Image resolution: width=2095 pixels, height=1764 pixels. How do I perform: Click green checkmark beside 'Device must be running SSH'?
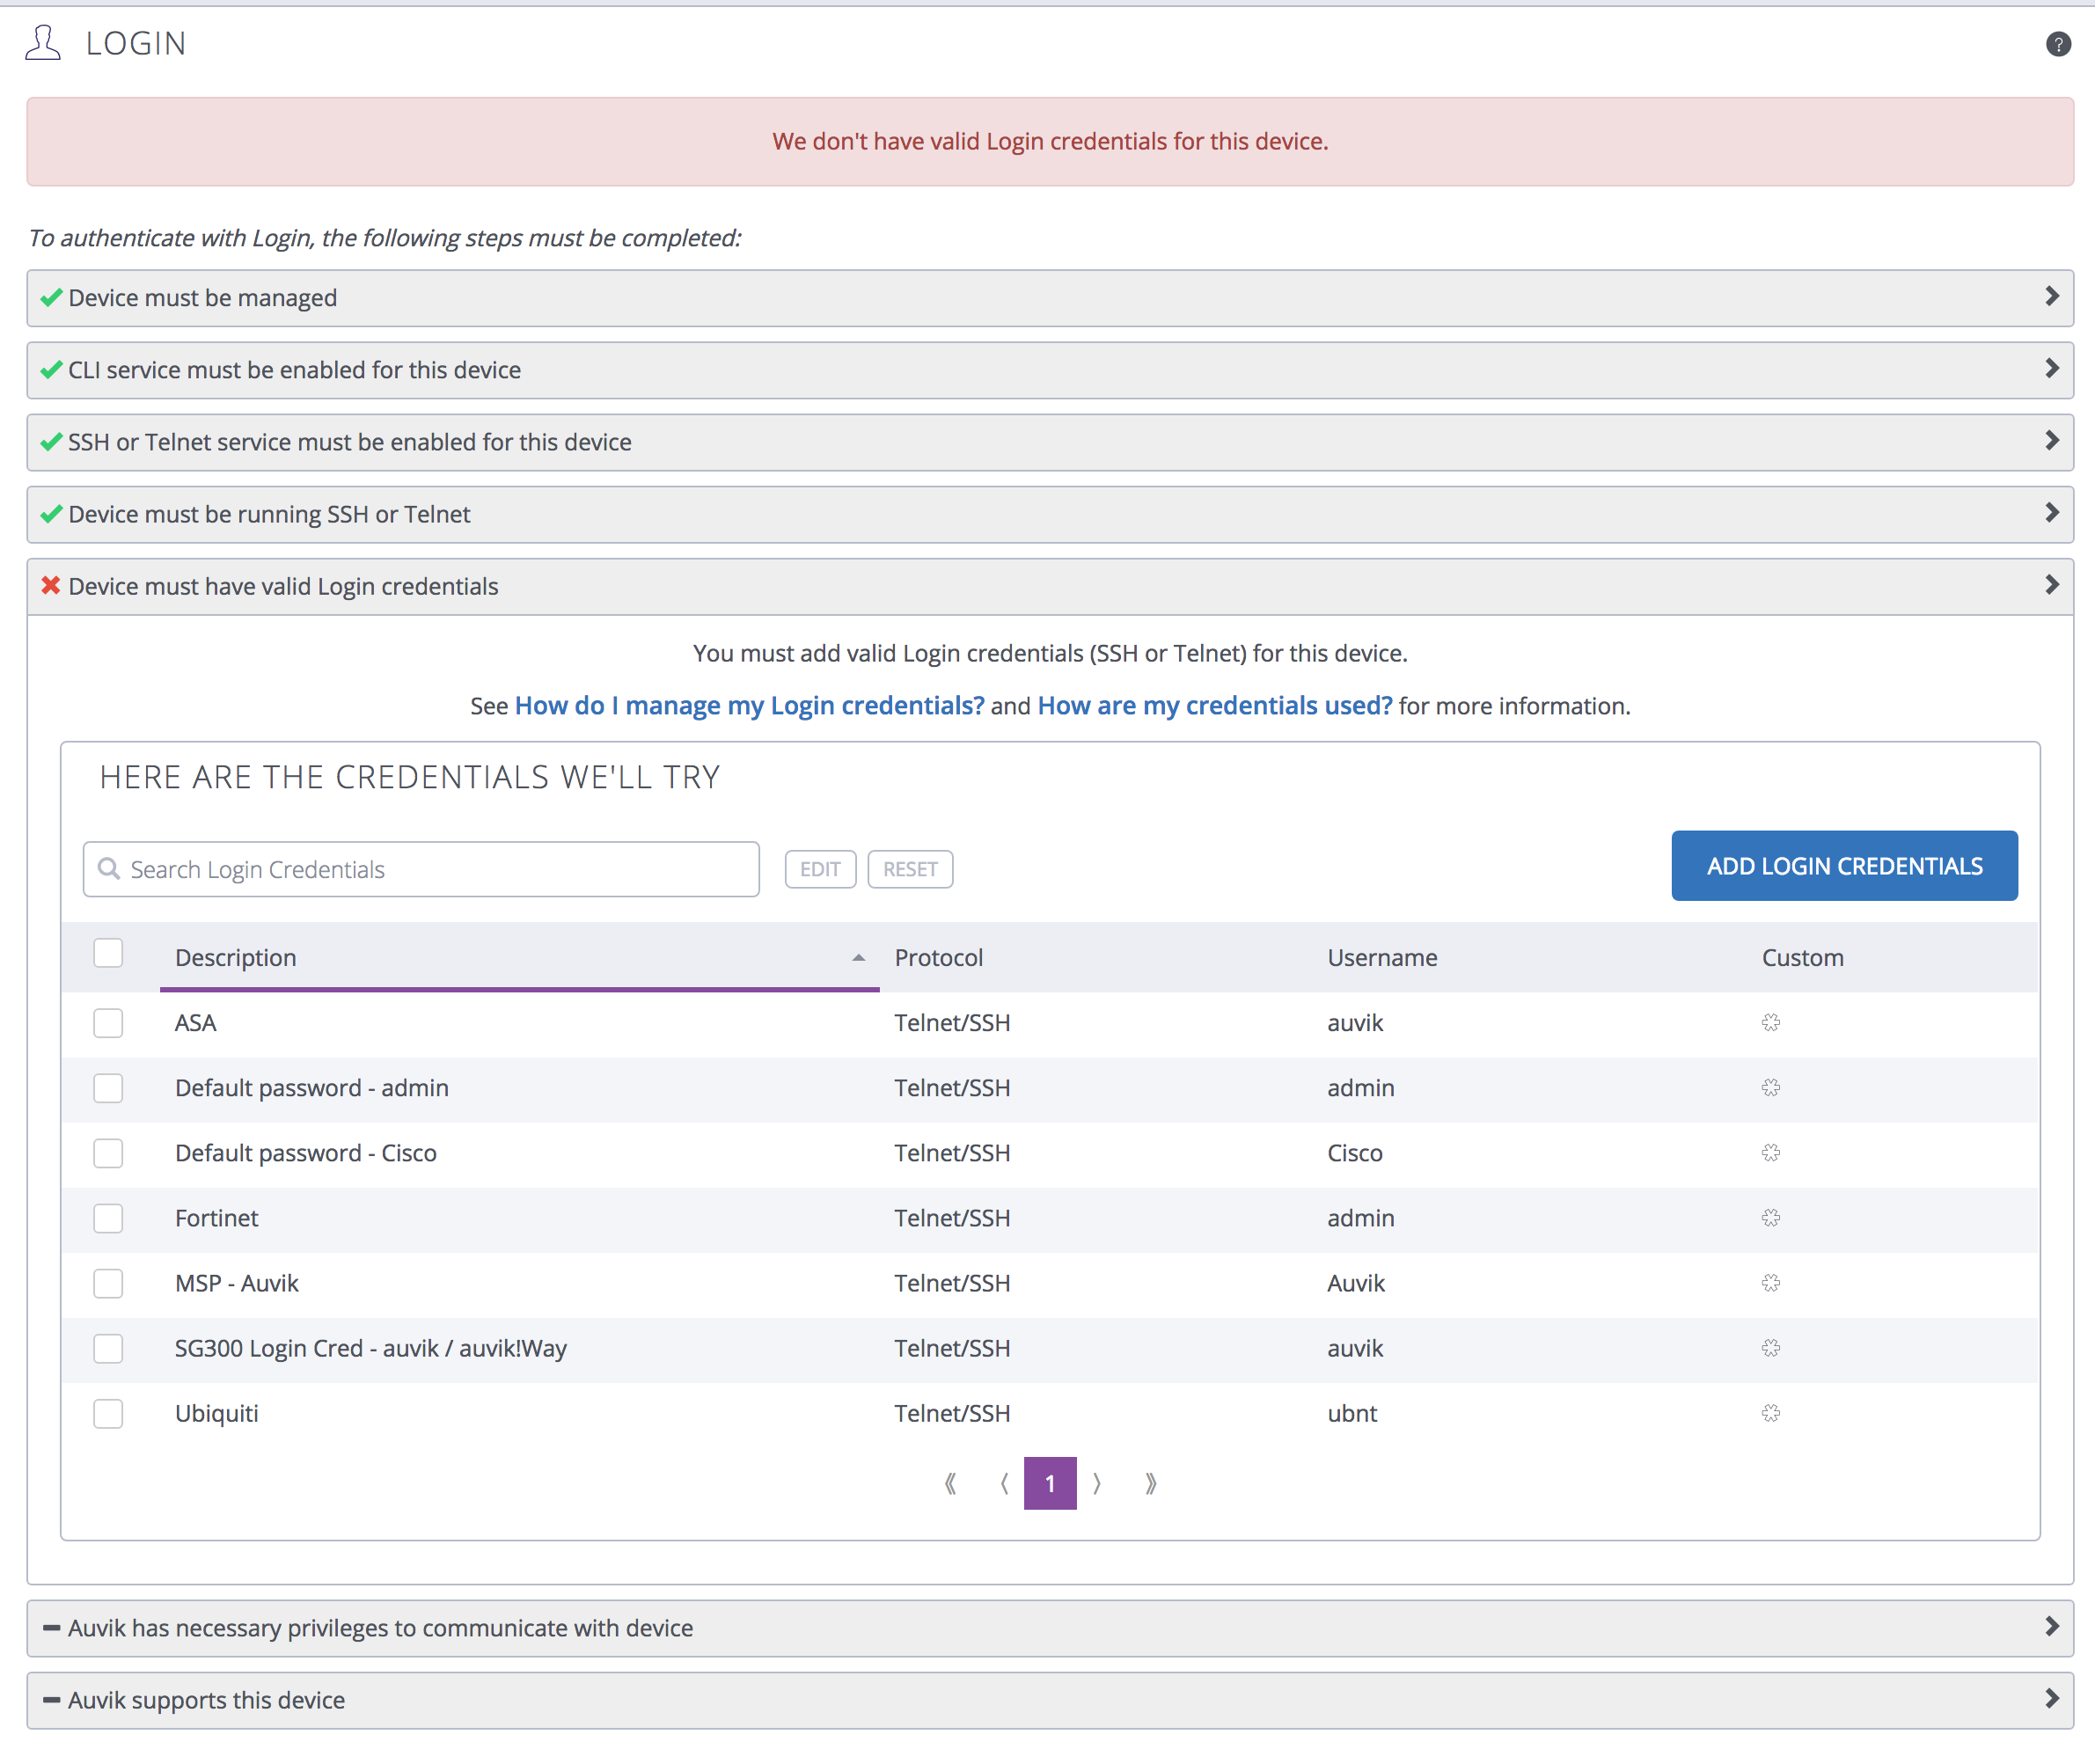[x=51, y=513]
